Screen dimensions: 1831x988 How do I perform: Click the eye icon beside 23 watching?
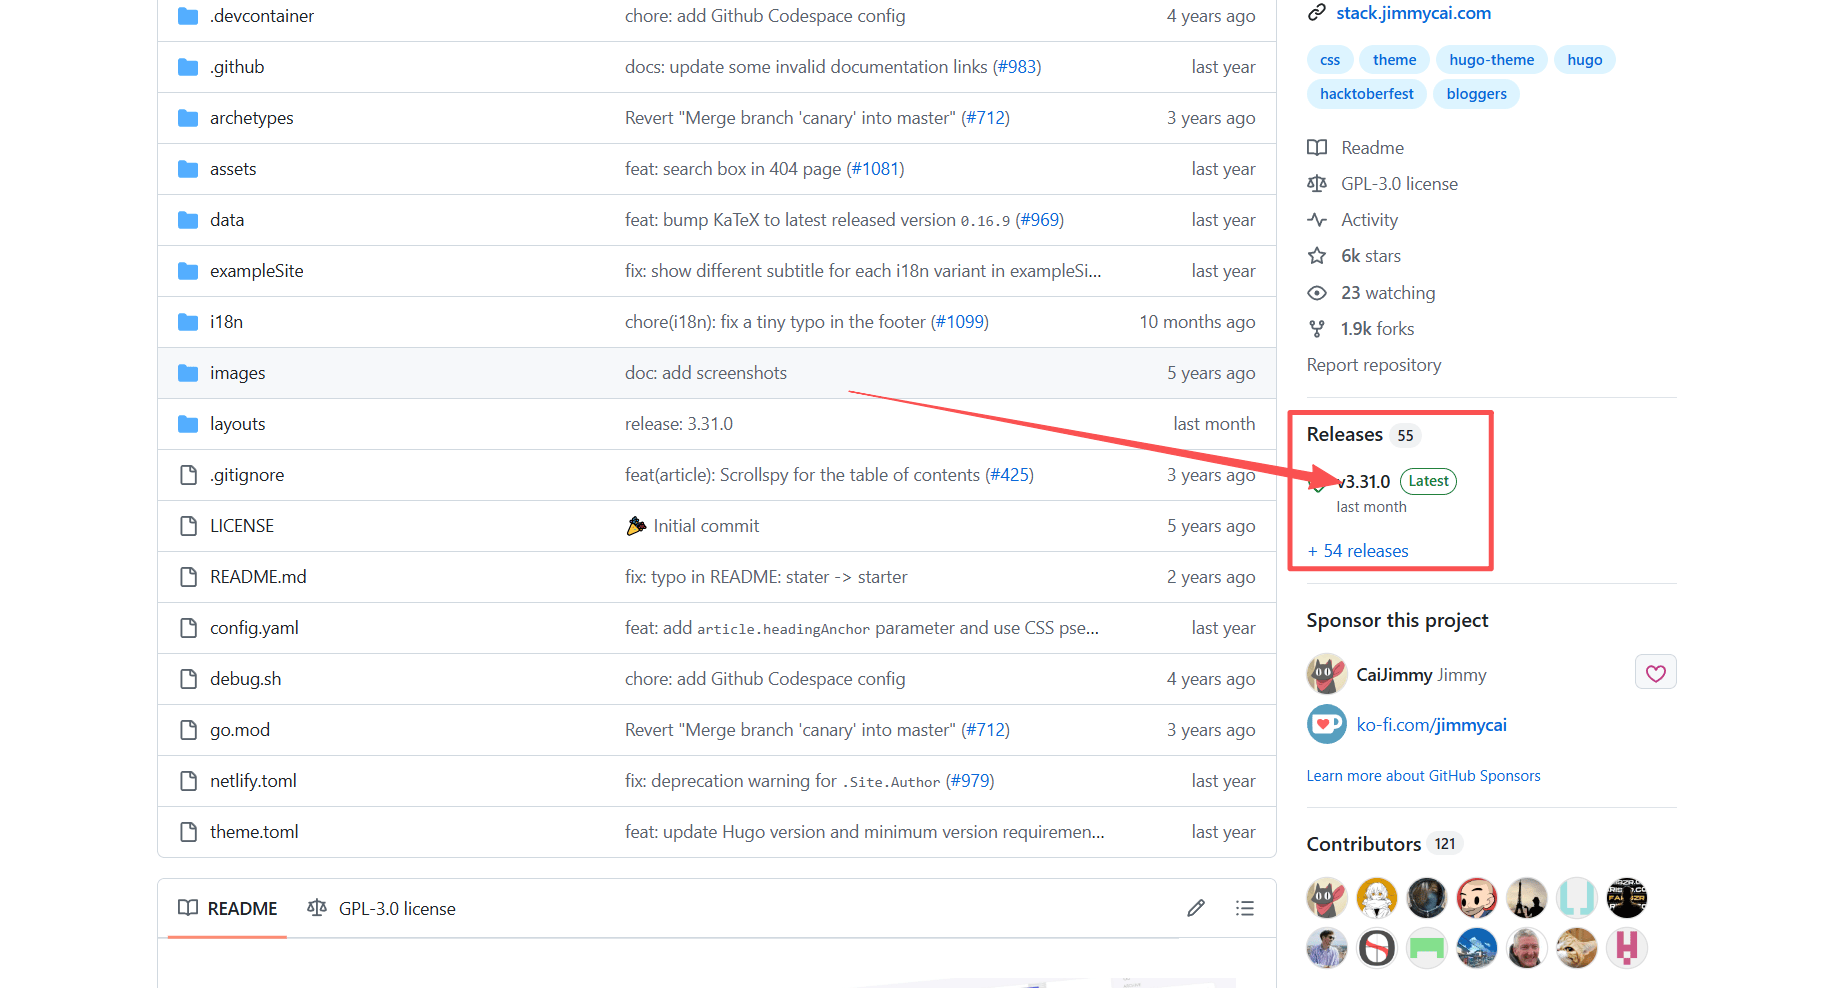tap(1317, 292)
